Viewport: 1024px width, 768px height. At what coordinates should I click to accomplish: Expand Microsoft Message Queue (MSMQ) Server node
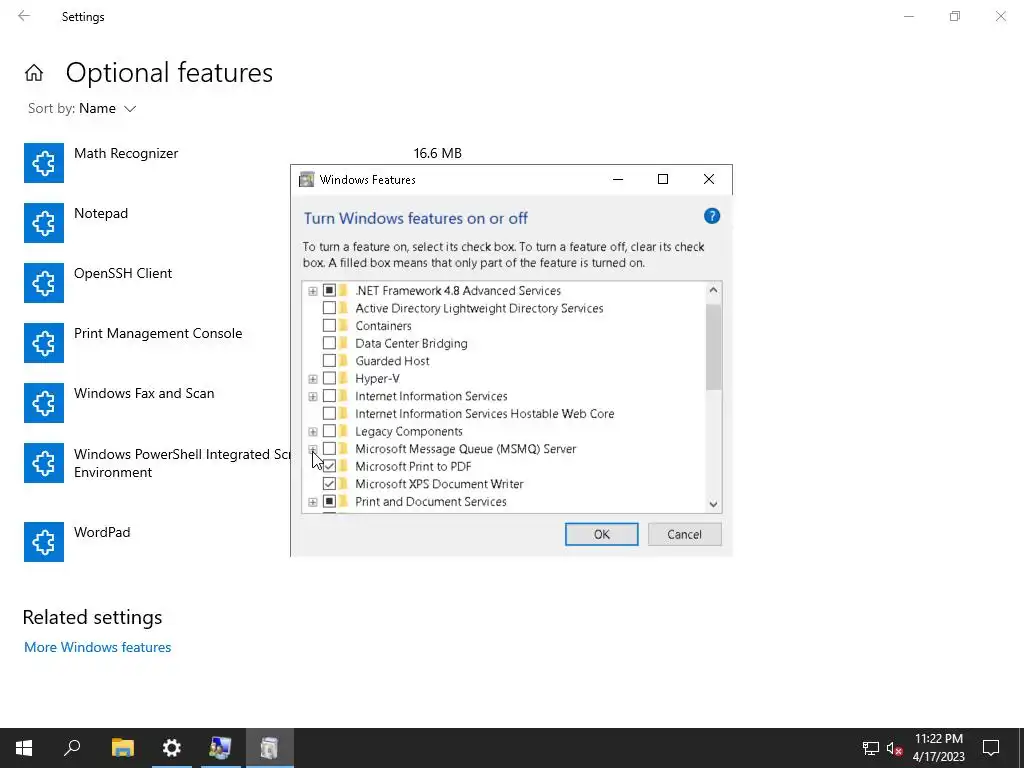[x=313, y=449]
